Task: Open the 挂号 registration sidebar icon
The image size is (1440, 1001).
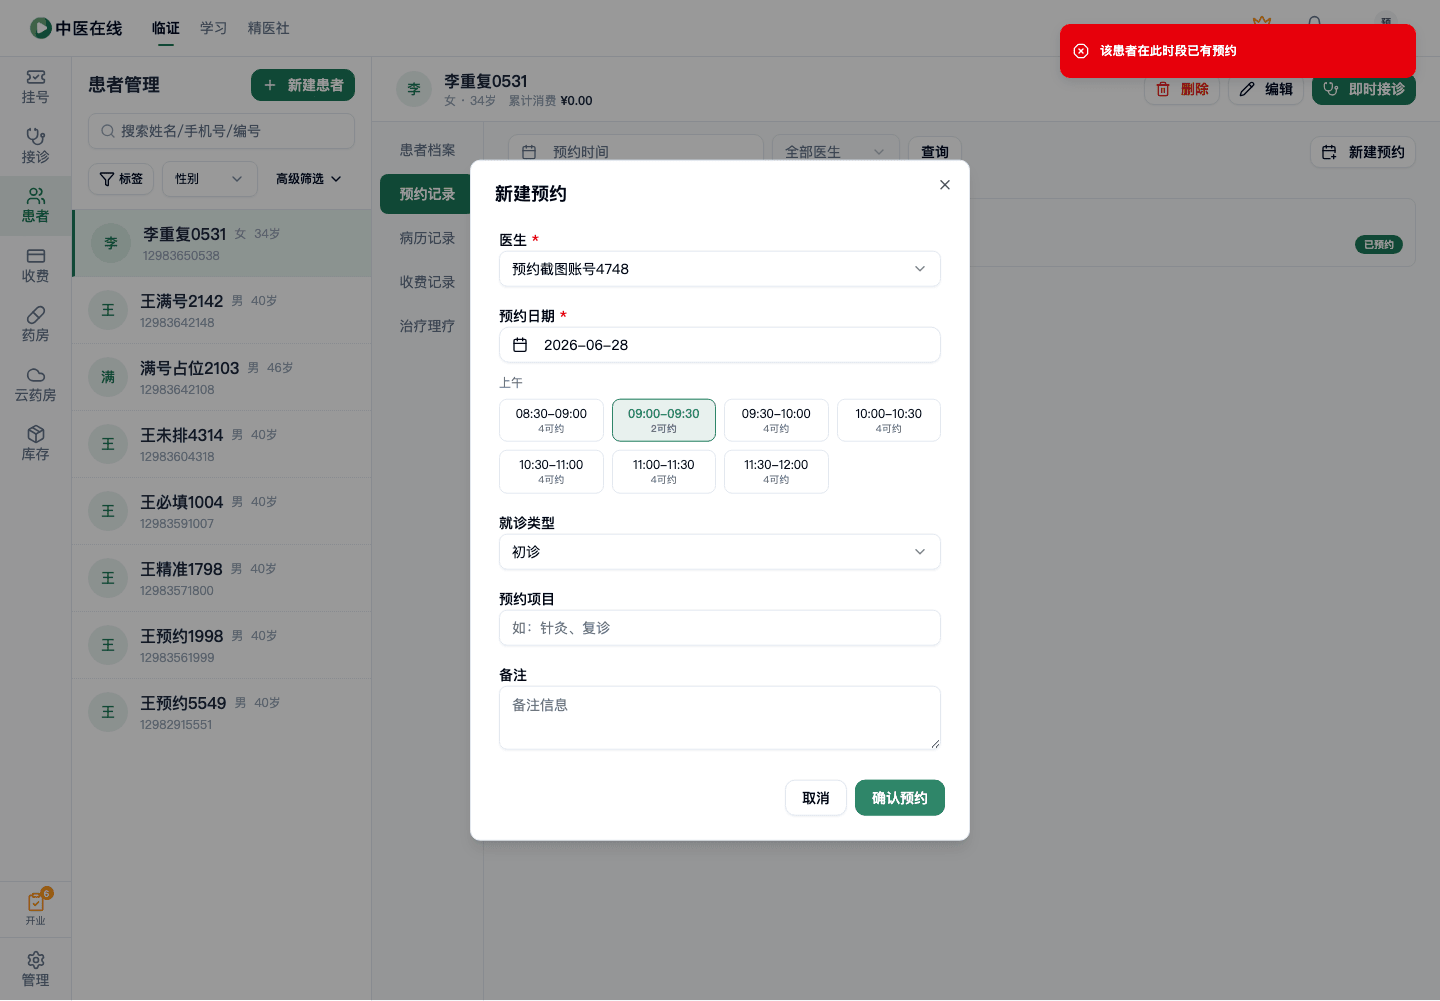Action: pos(35,87)
